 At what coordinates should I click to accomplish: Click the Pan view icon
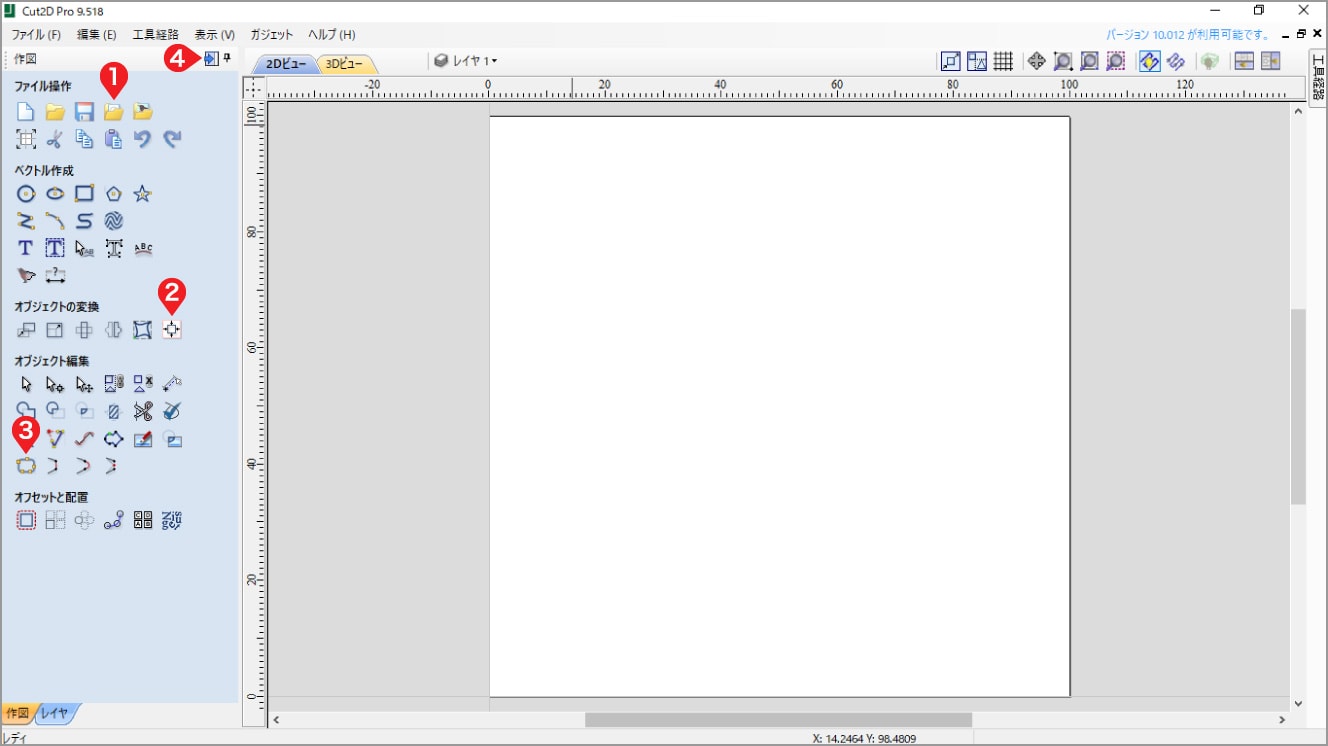[x=1036, y=61]
